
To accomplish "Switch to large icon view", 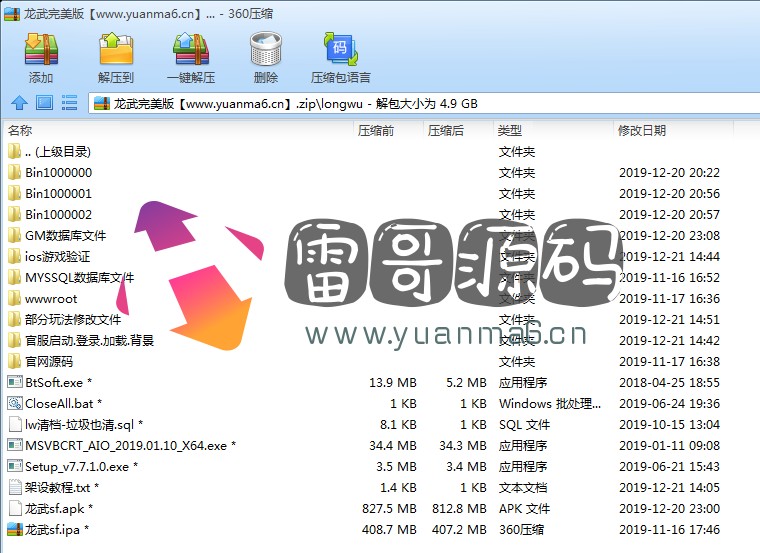I will (x=44, y=103).
